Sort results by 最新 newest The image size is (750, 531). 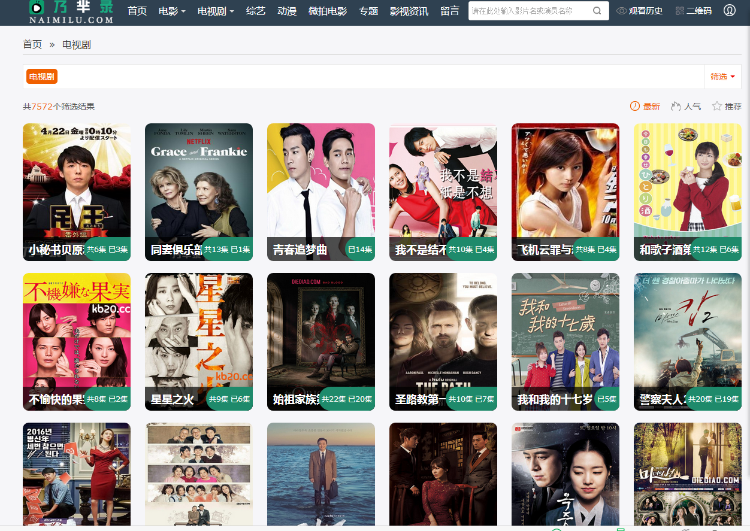645,106
